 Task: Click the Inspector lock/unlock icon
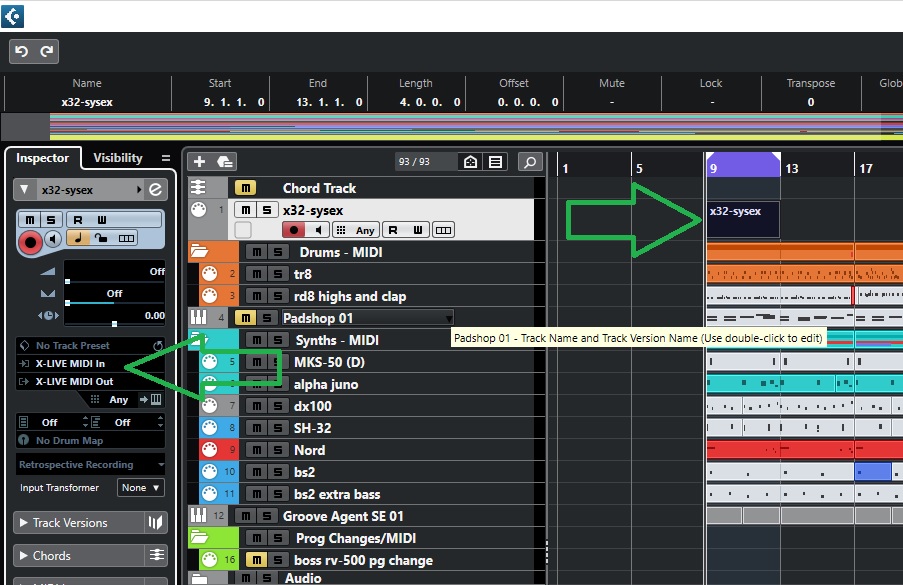[x=101, y=238]
